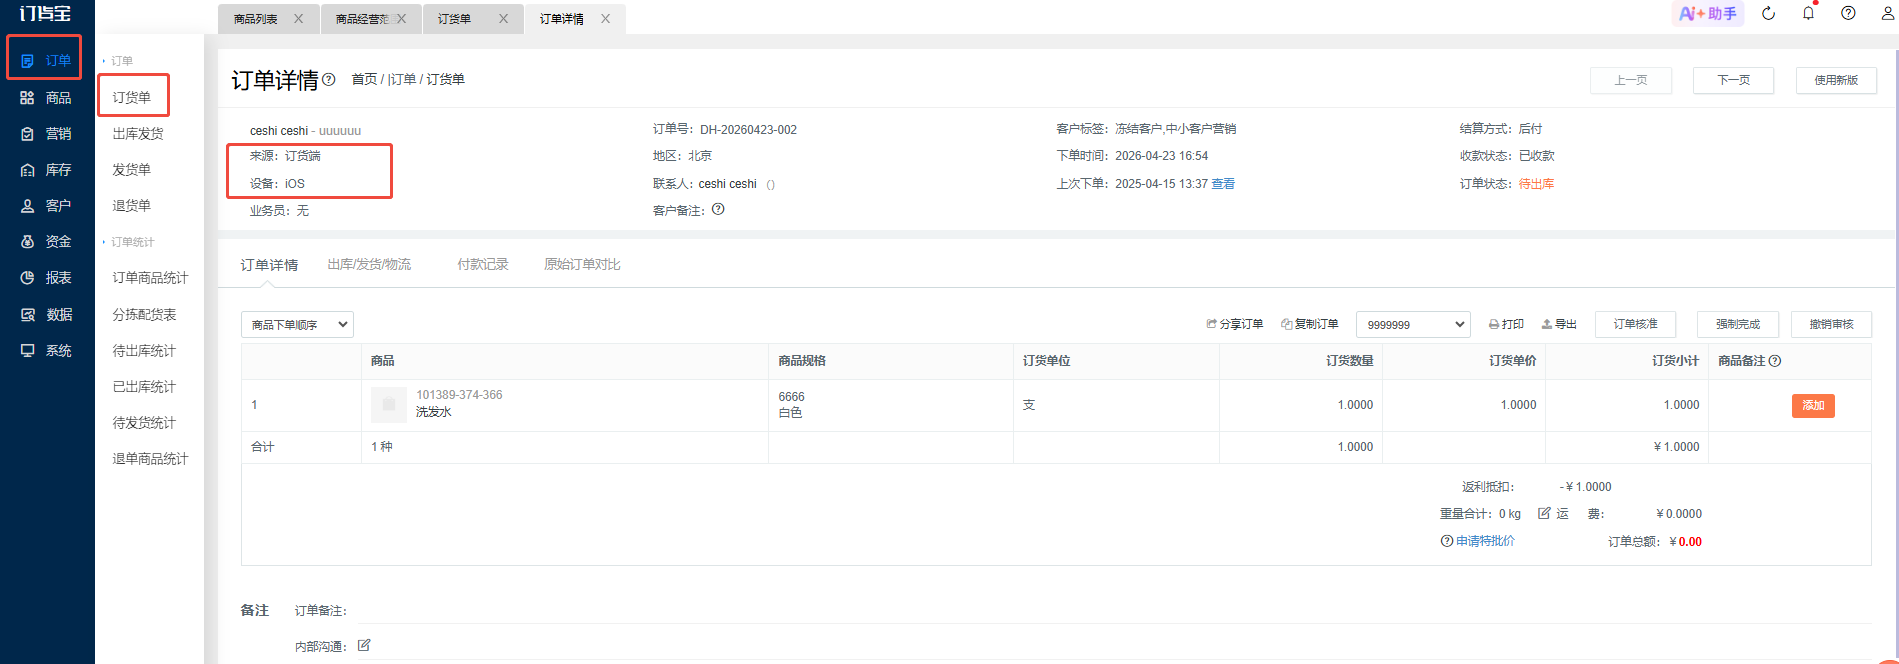Viewport: 1899px width, 664px height.
Task: Collapse the 订单 group in the submenu
Action: tap(118, 61)
